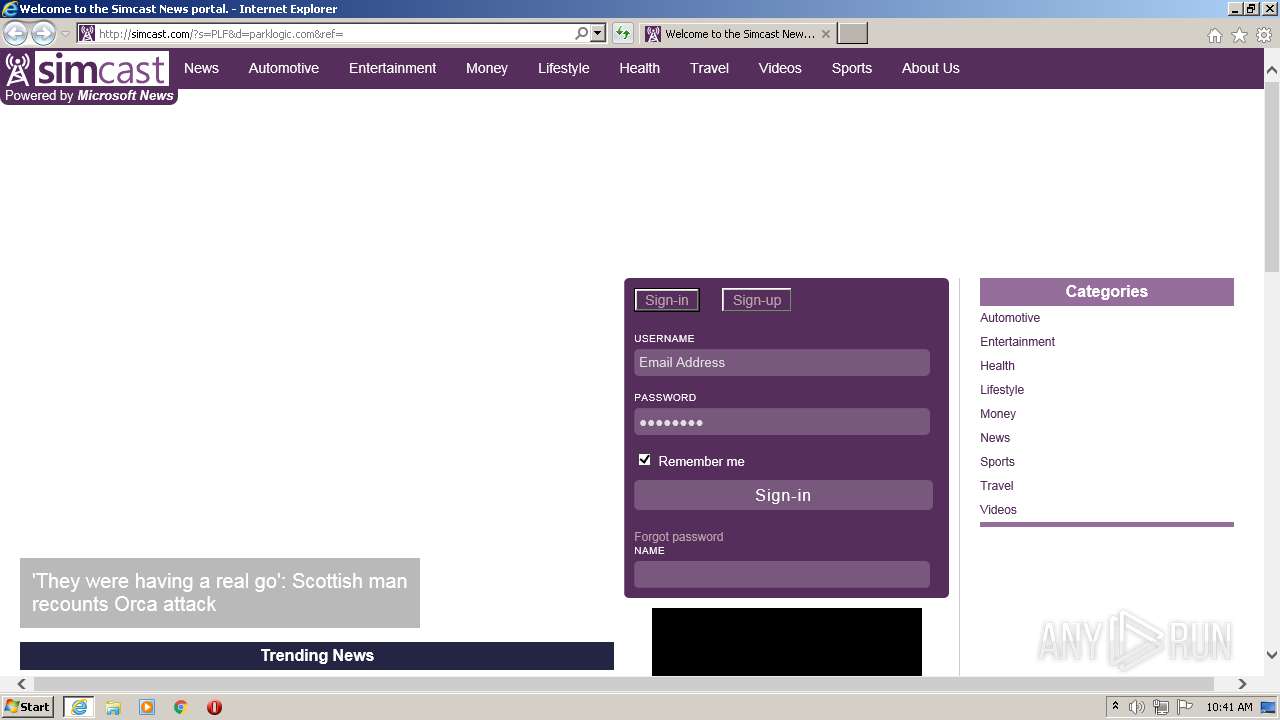Launch Chrome from the taskbar
The width and height of the screenshot is (1280, 720).
pos(181,707)
